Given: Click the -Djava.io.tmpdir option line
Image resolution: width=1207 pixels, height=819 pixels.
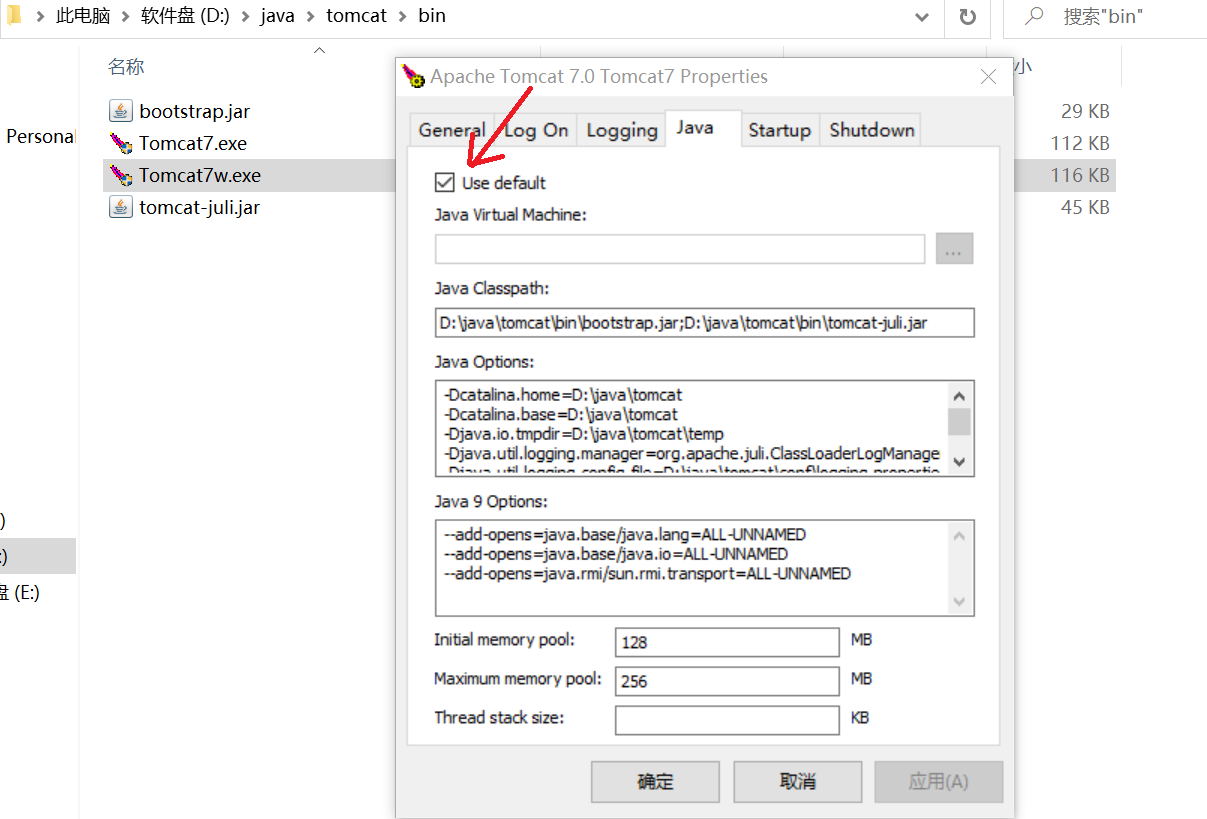Looking at the screenshot, I should coord(583,434).
